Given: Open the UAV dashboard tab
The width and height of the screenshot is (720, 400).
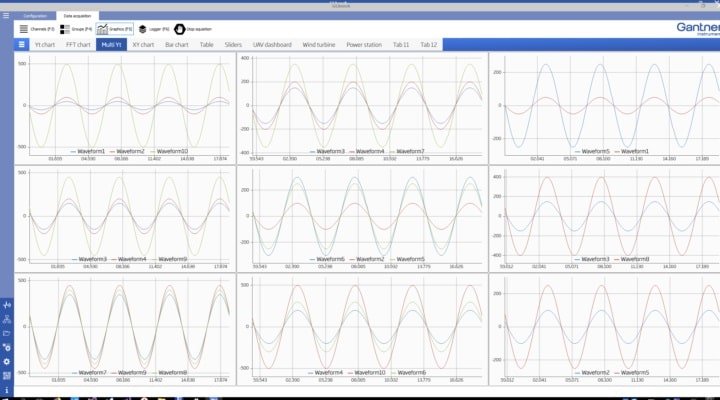Looking at the screenshot, I should (x=272, y=45).
